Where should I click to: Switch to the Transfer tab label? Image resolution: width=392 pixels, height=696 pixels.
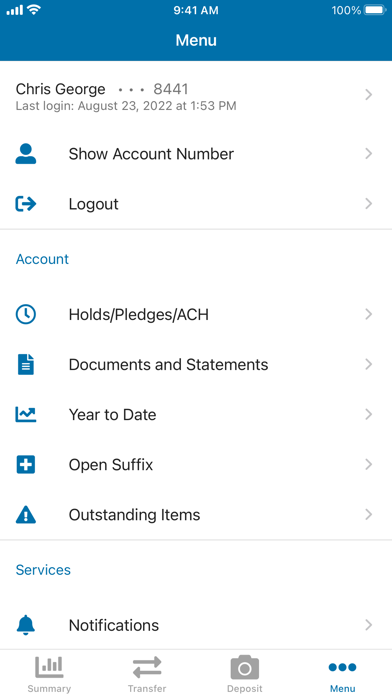pyautogui.click(x=147, y=689)
